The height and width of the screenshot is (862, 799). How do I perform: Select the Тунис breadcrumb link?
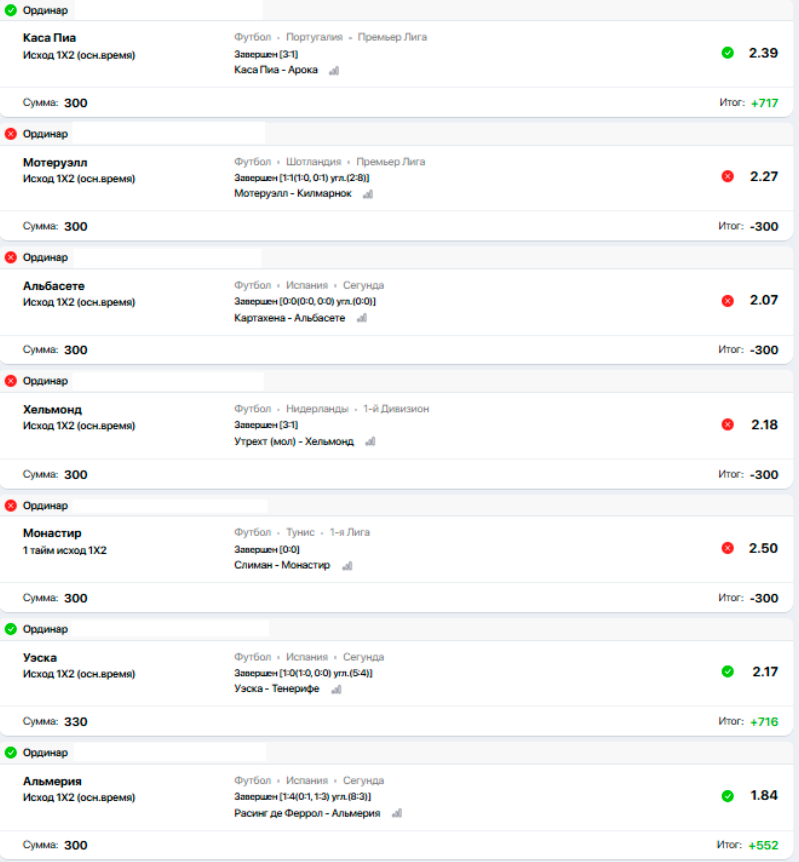(x=300, y=533)
